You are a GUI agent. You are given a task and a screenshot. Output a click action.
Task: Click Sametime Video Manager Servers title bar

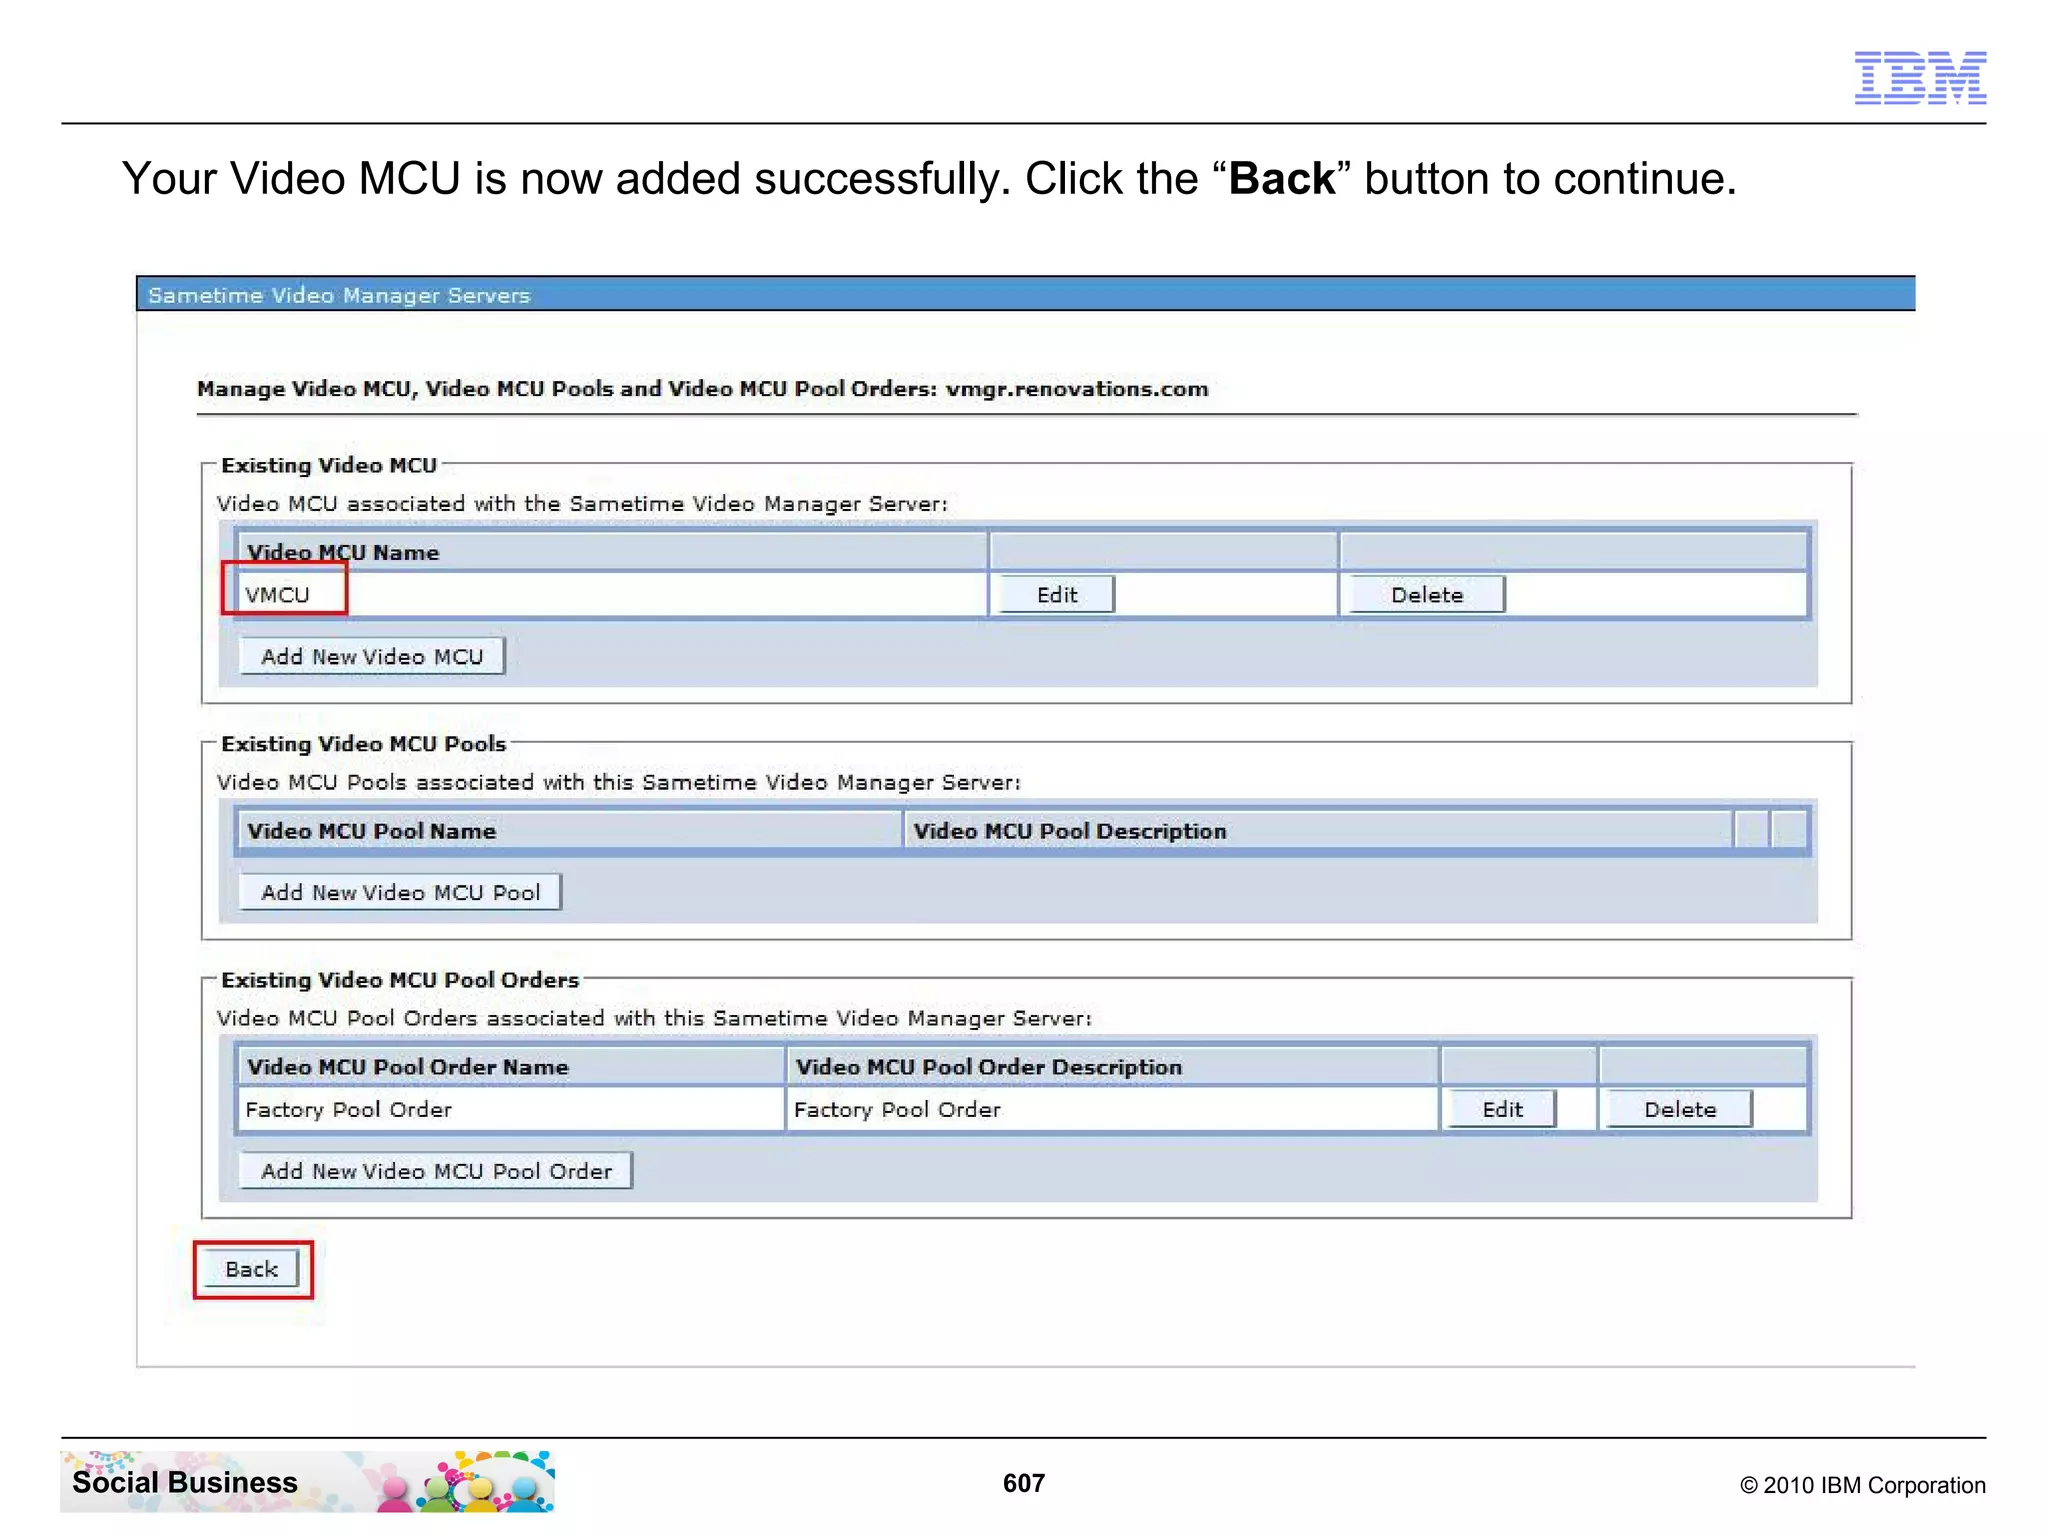pos(1026,295)
